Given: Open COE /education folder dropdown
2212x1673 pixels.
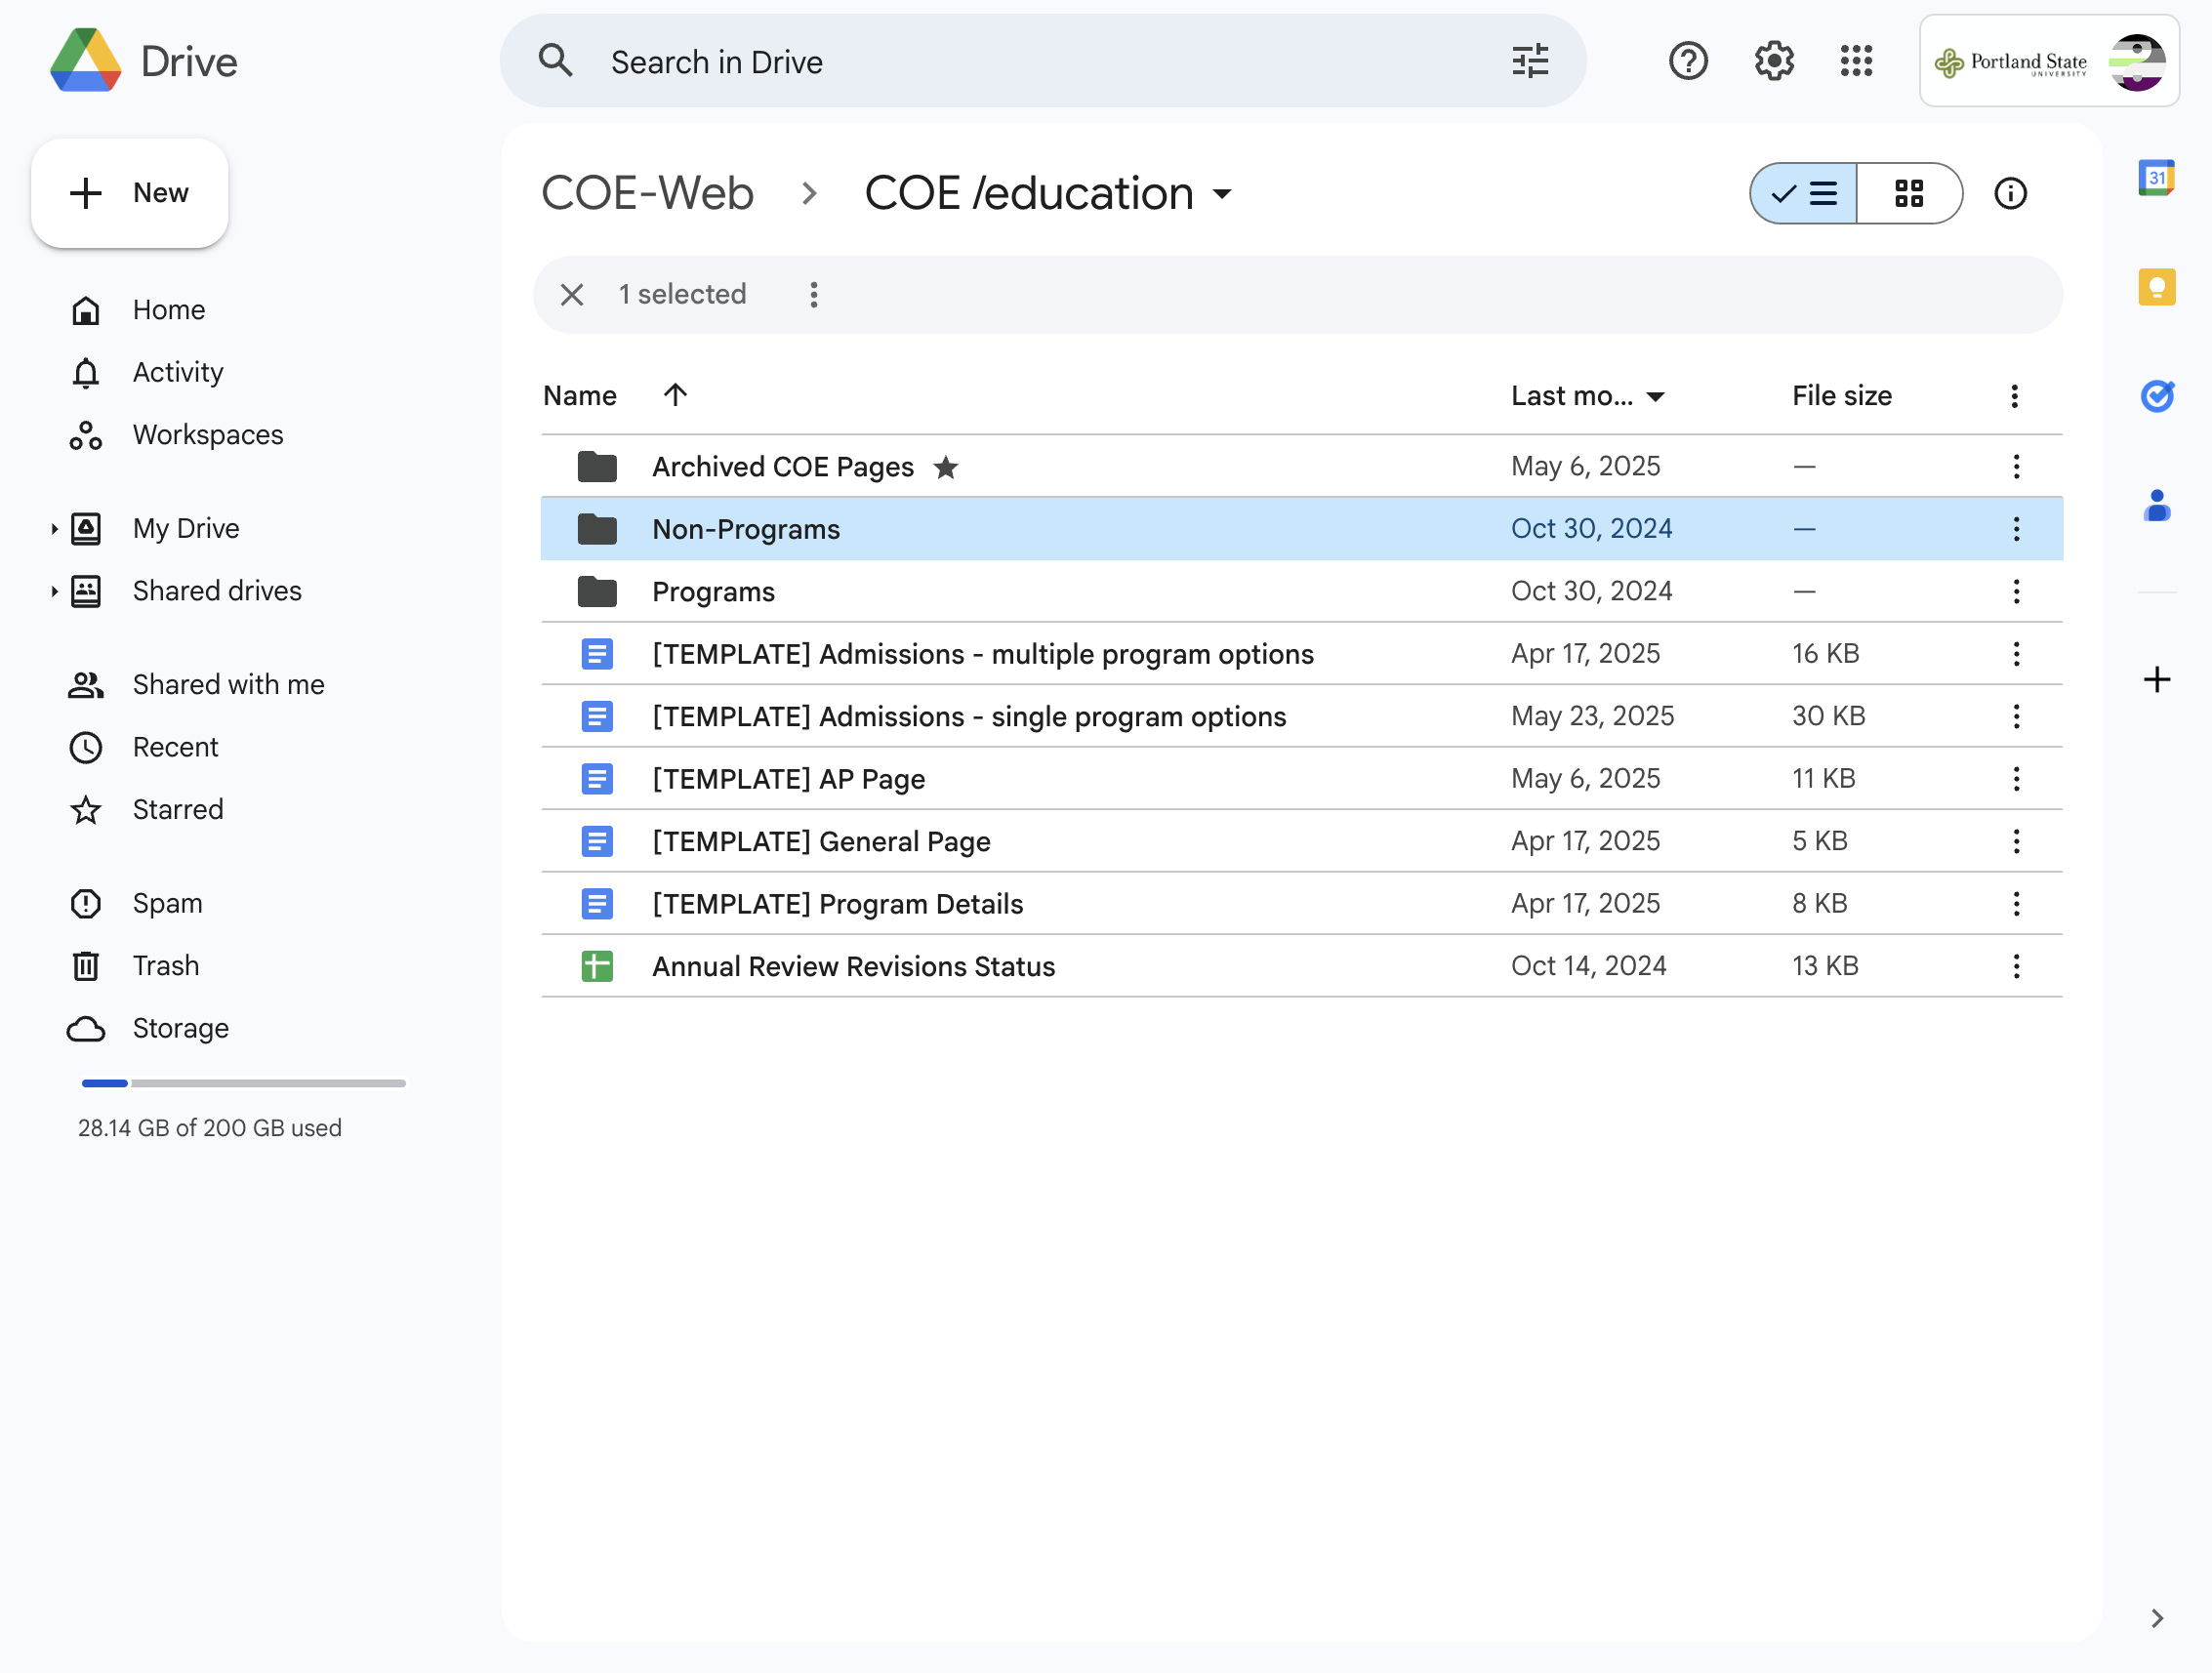Looking at the screenshot, I should (x=1222, y=194).
